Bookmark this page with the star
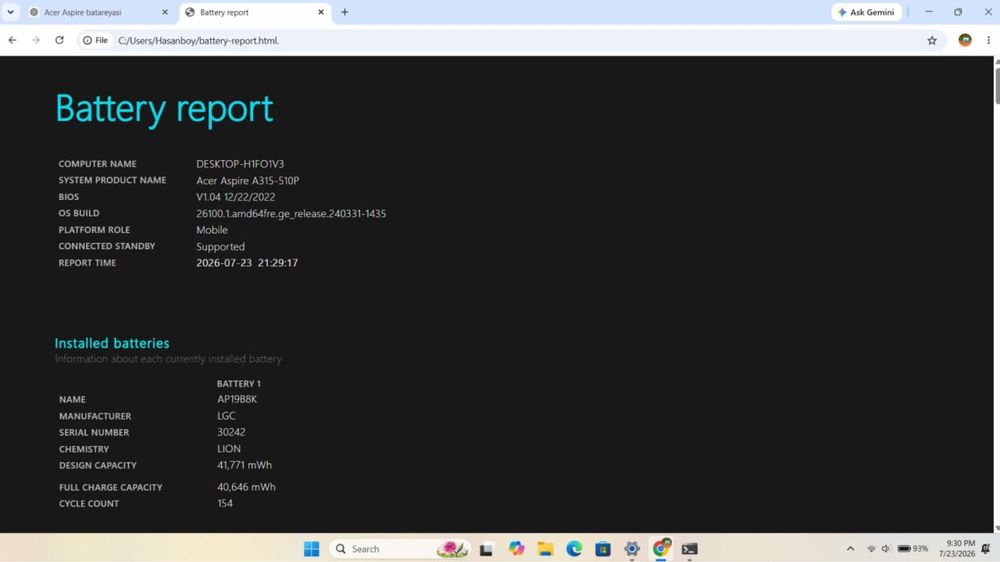 click(932, 40)
